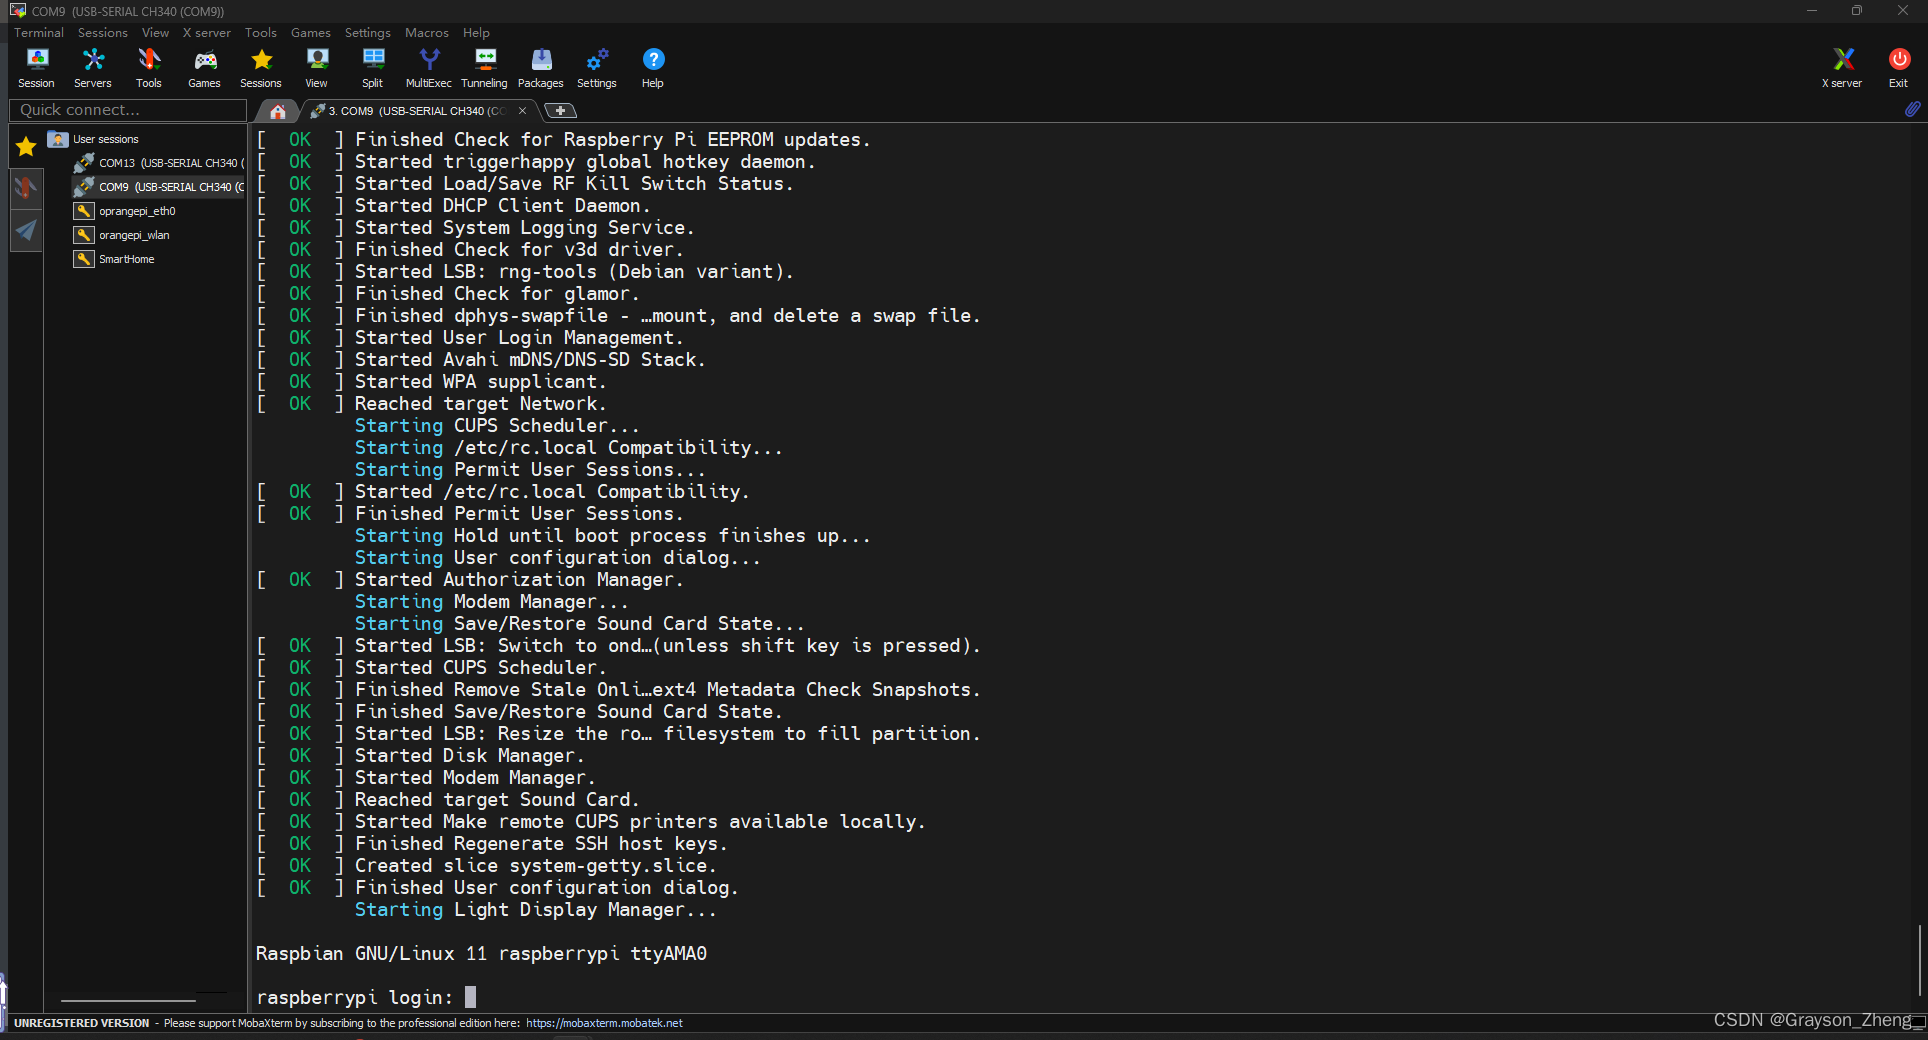Open the View toolbar icon
1928x1040 pixels.
[317, 68]
